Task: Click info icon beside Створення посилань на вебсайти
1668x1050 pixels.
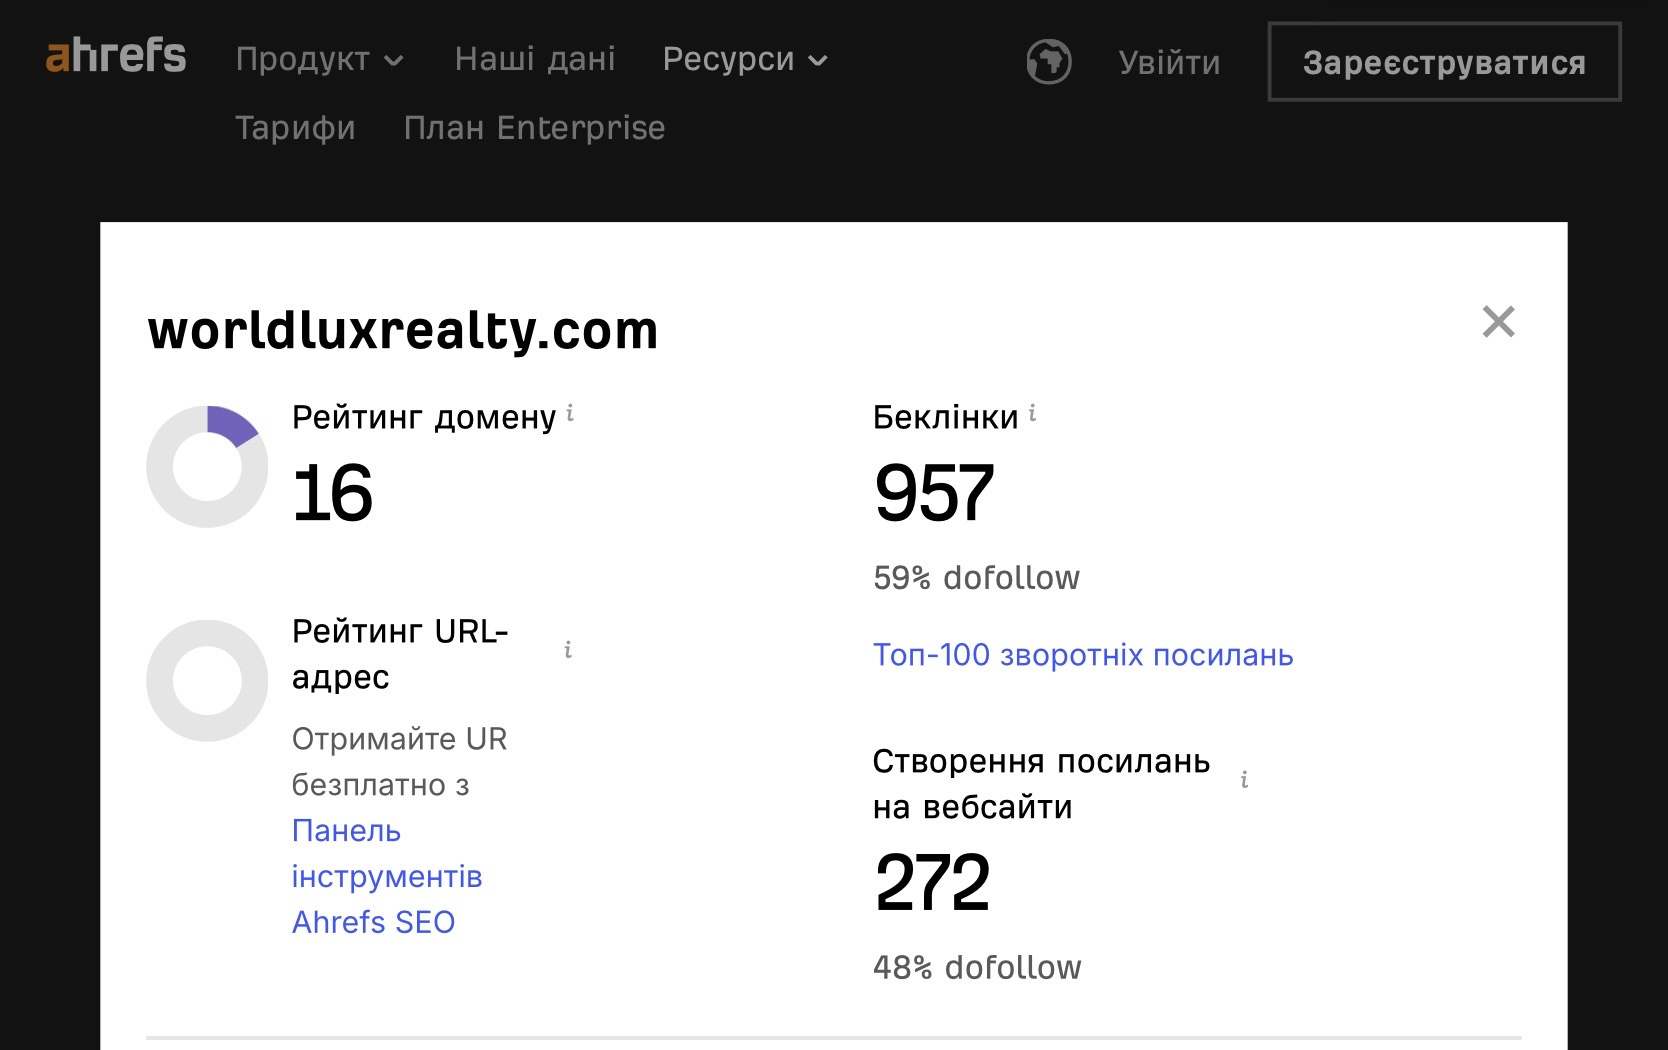Action: click(1244, 780)
